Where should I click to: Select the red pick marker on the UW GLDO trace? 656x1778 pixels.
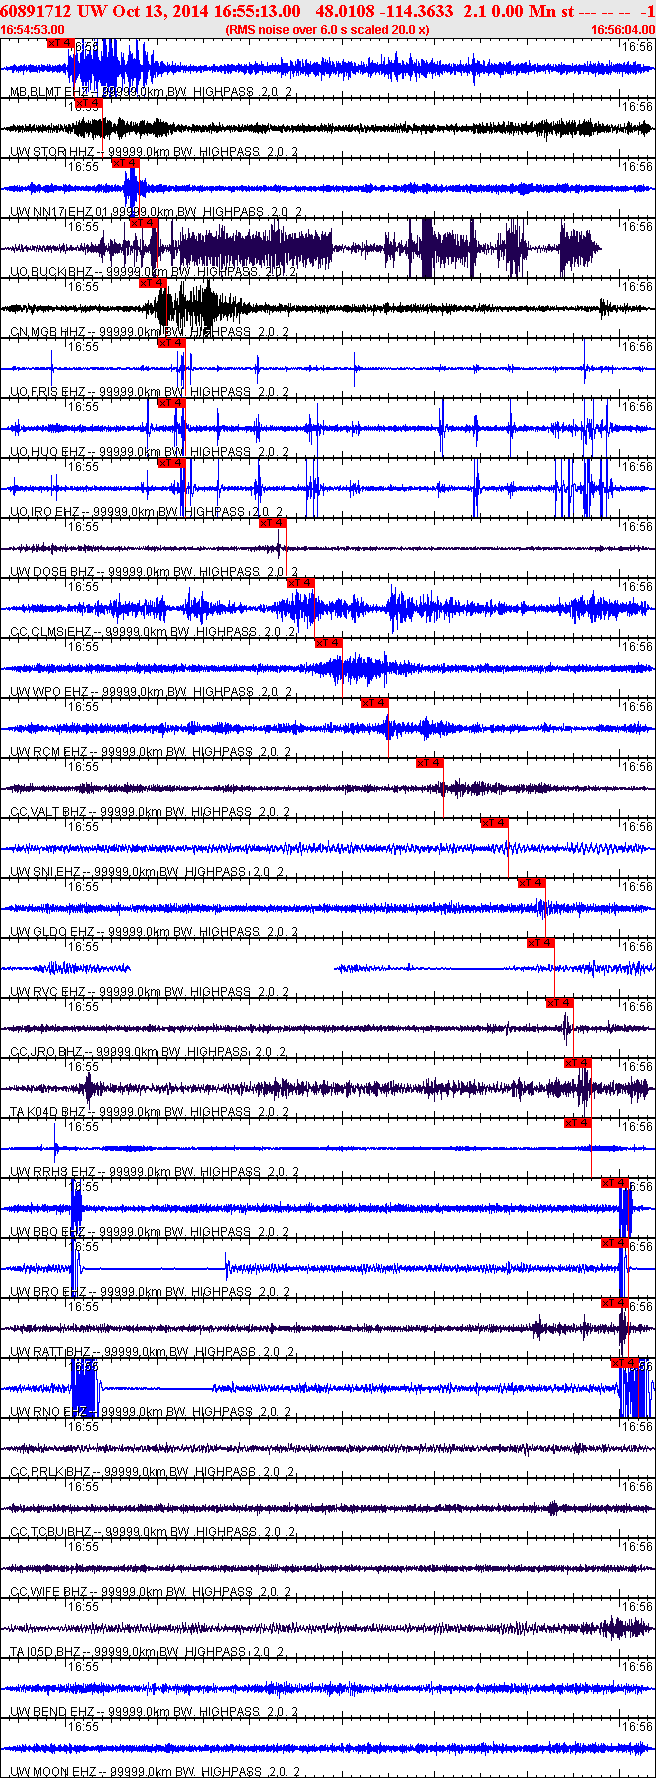pyautogui.click(x=532, y=883)
